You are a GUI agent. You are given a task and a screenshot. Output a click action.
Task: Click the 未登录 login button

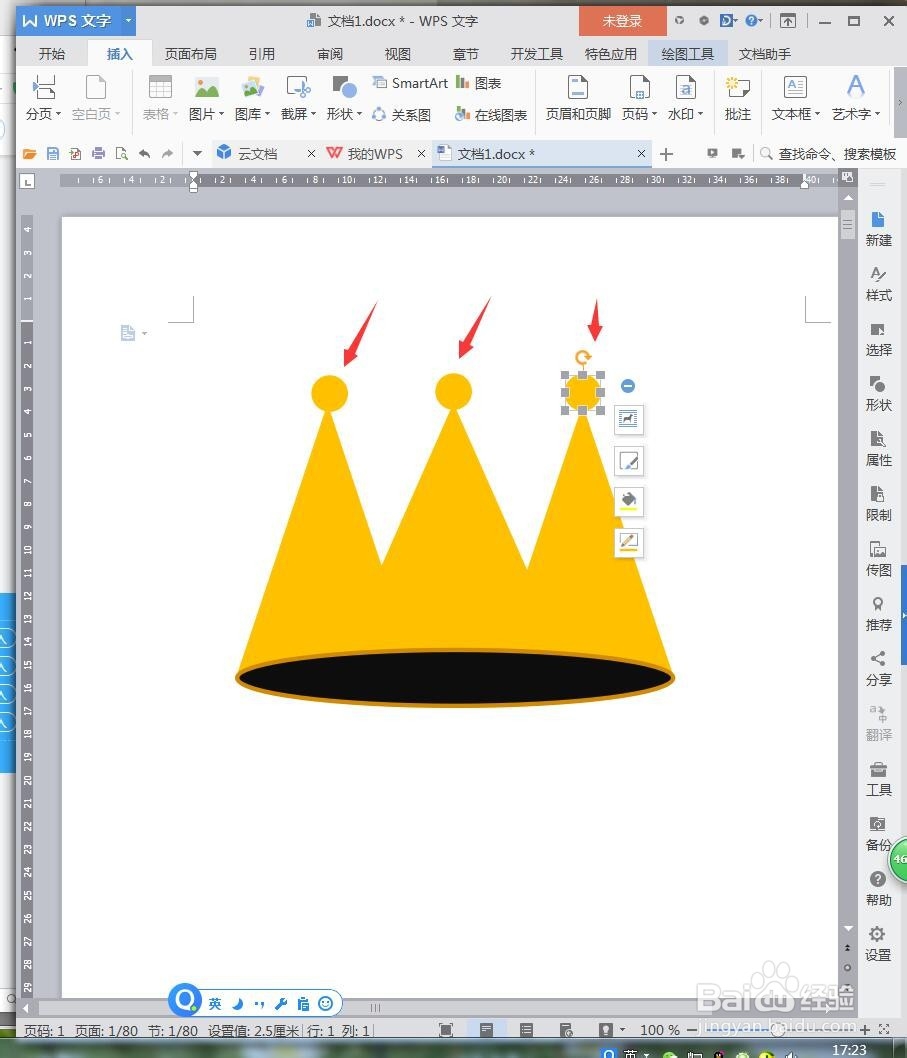coord(622,21)
